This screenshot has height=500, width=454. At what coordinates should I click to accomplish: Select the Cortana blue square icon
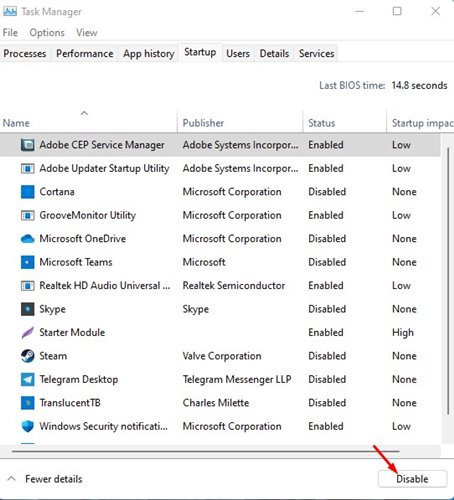[27, 192]
